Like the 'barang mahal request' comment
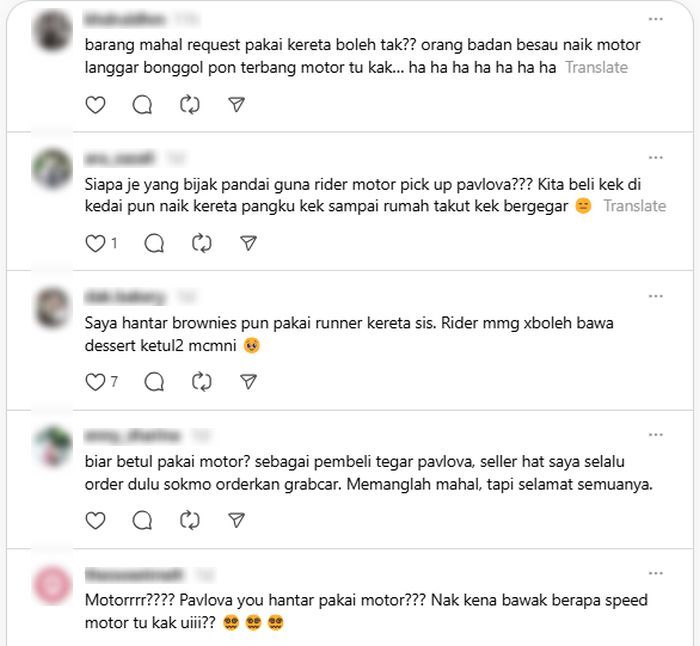The height and width of the screenshot is (646, 700). pos(95,105)
